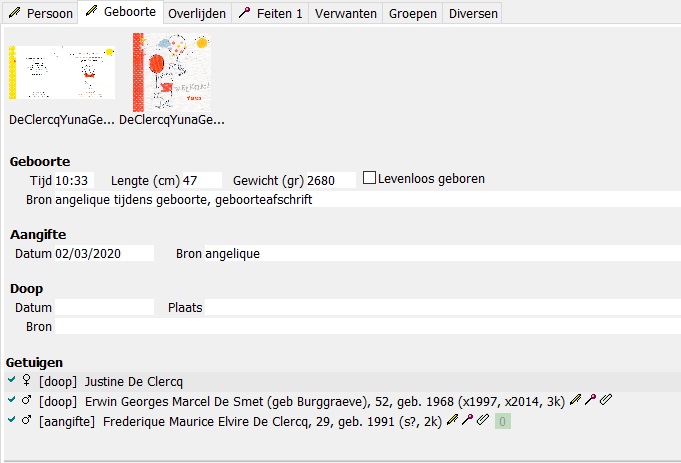Click the female symbol beside Justine De Clercq
Image resolution: width=681 pixels, height=463 pixels.
25,381
